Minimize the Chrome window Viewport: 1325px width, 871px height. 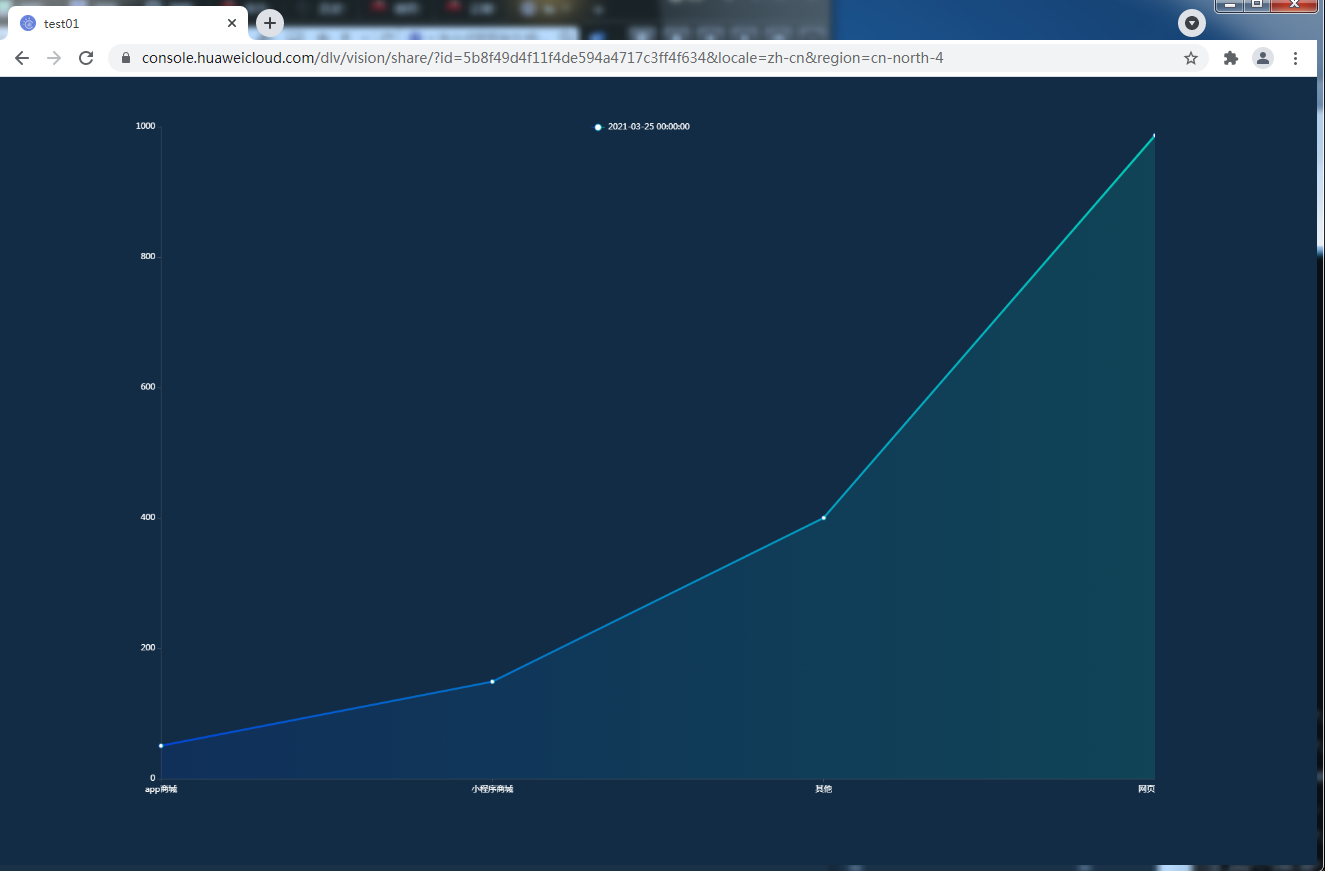[x=1230, y=5]
